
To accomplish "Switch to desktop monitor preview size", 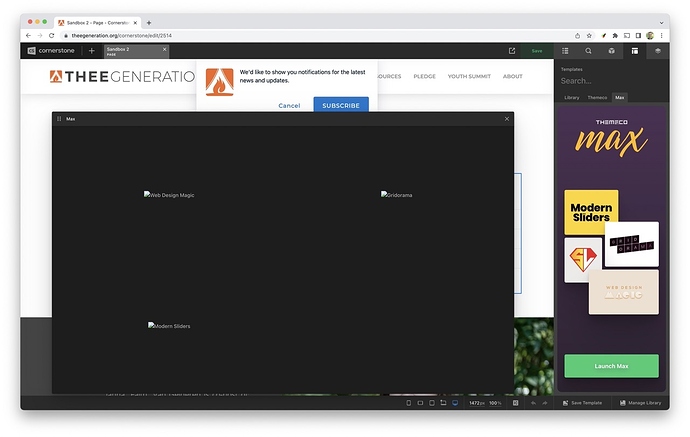I will [x=455, y=403].
